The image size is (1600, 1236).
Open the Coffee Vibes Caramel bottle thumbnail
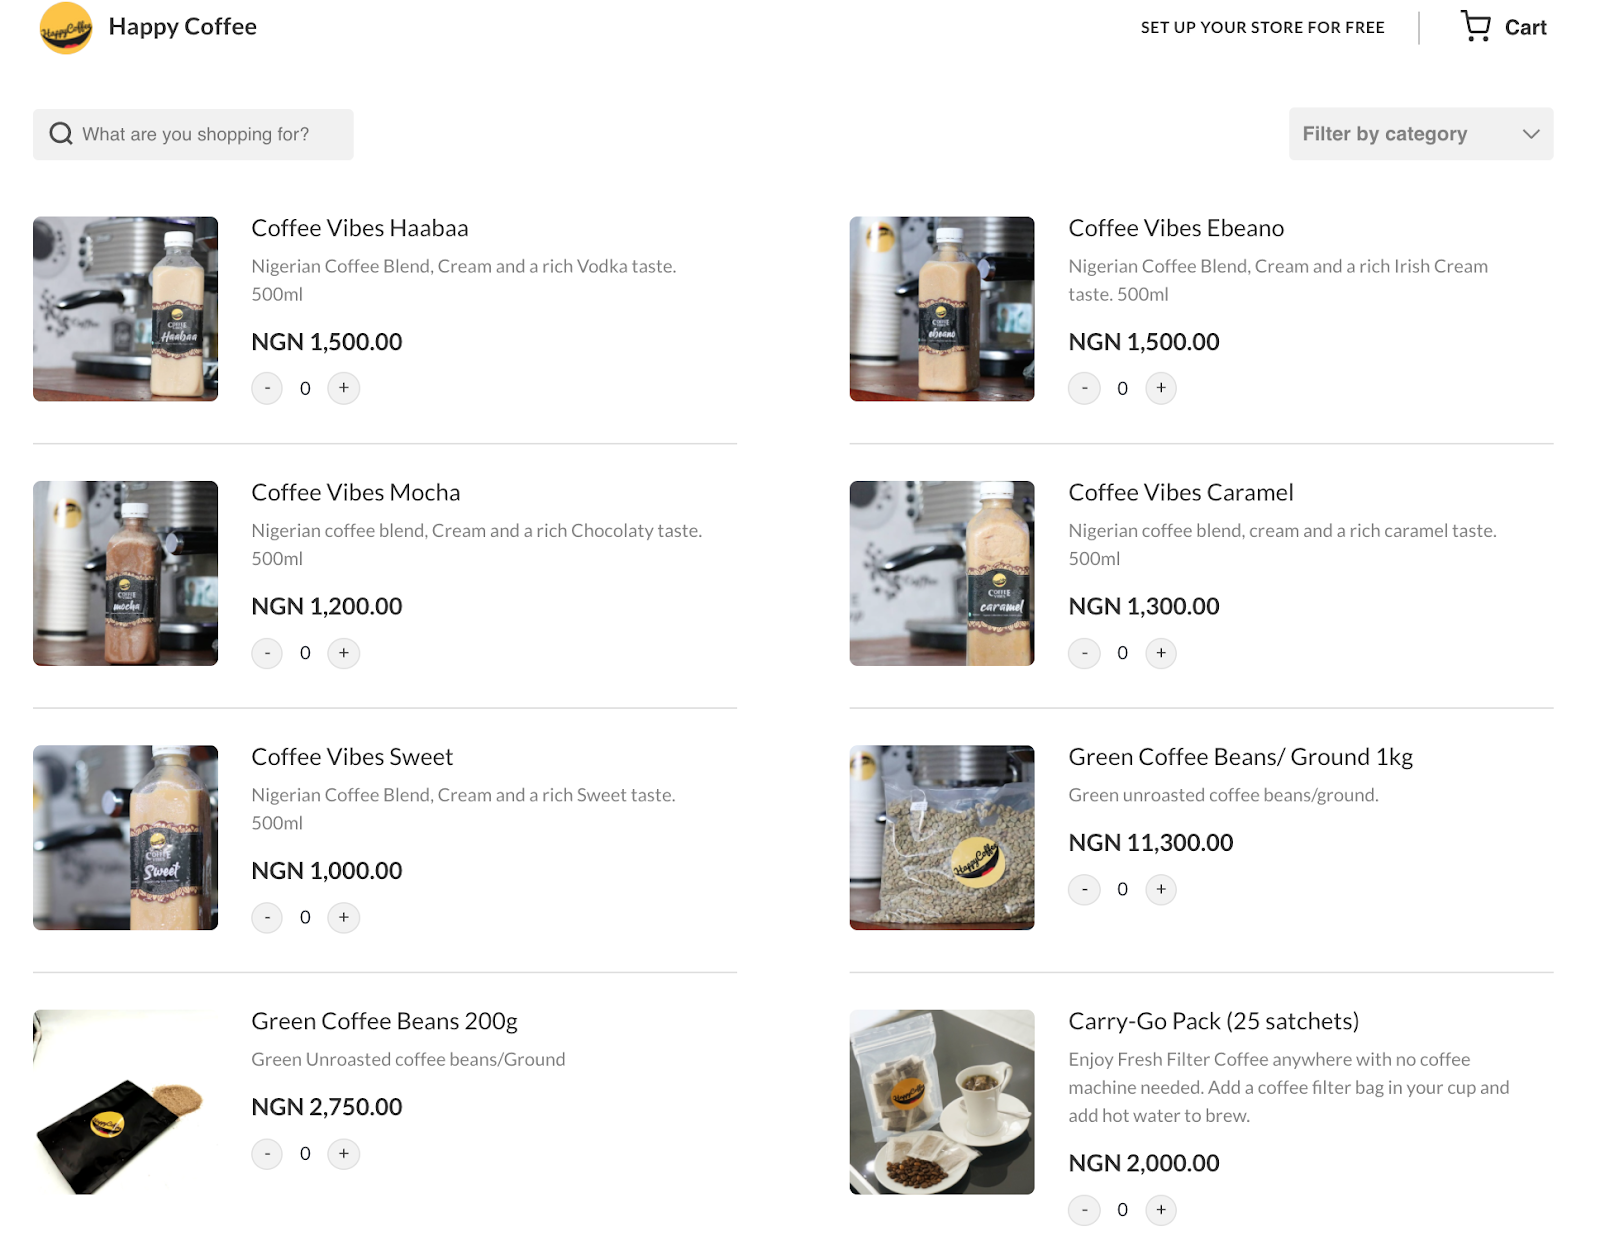[x=942, y=573]
